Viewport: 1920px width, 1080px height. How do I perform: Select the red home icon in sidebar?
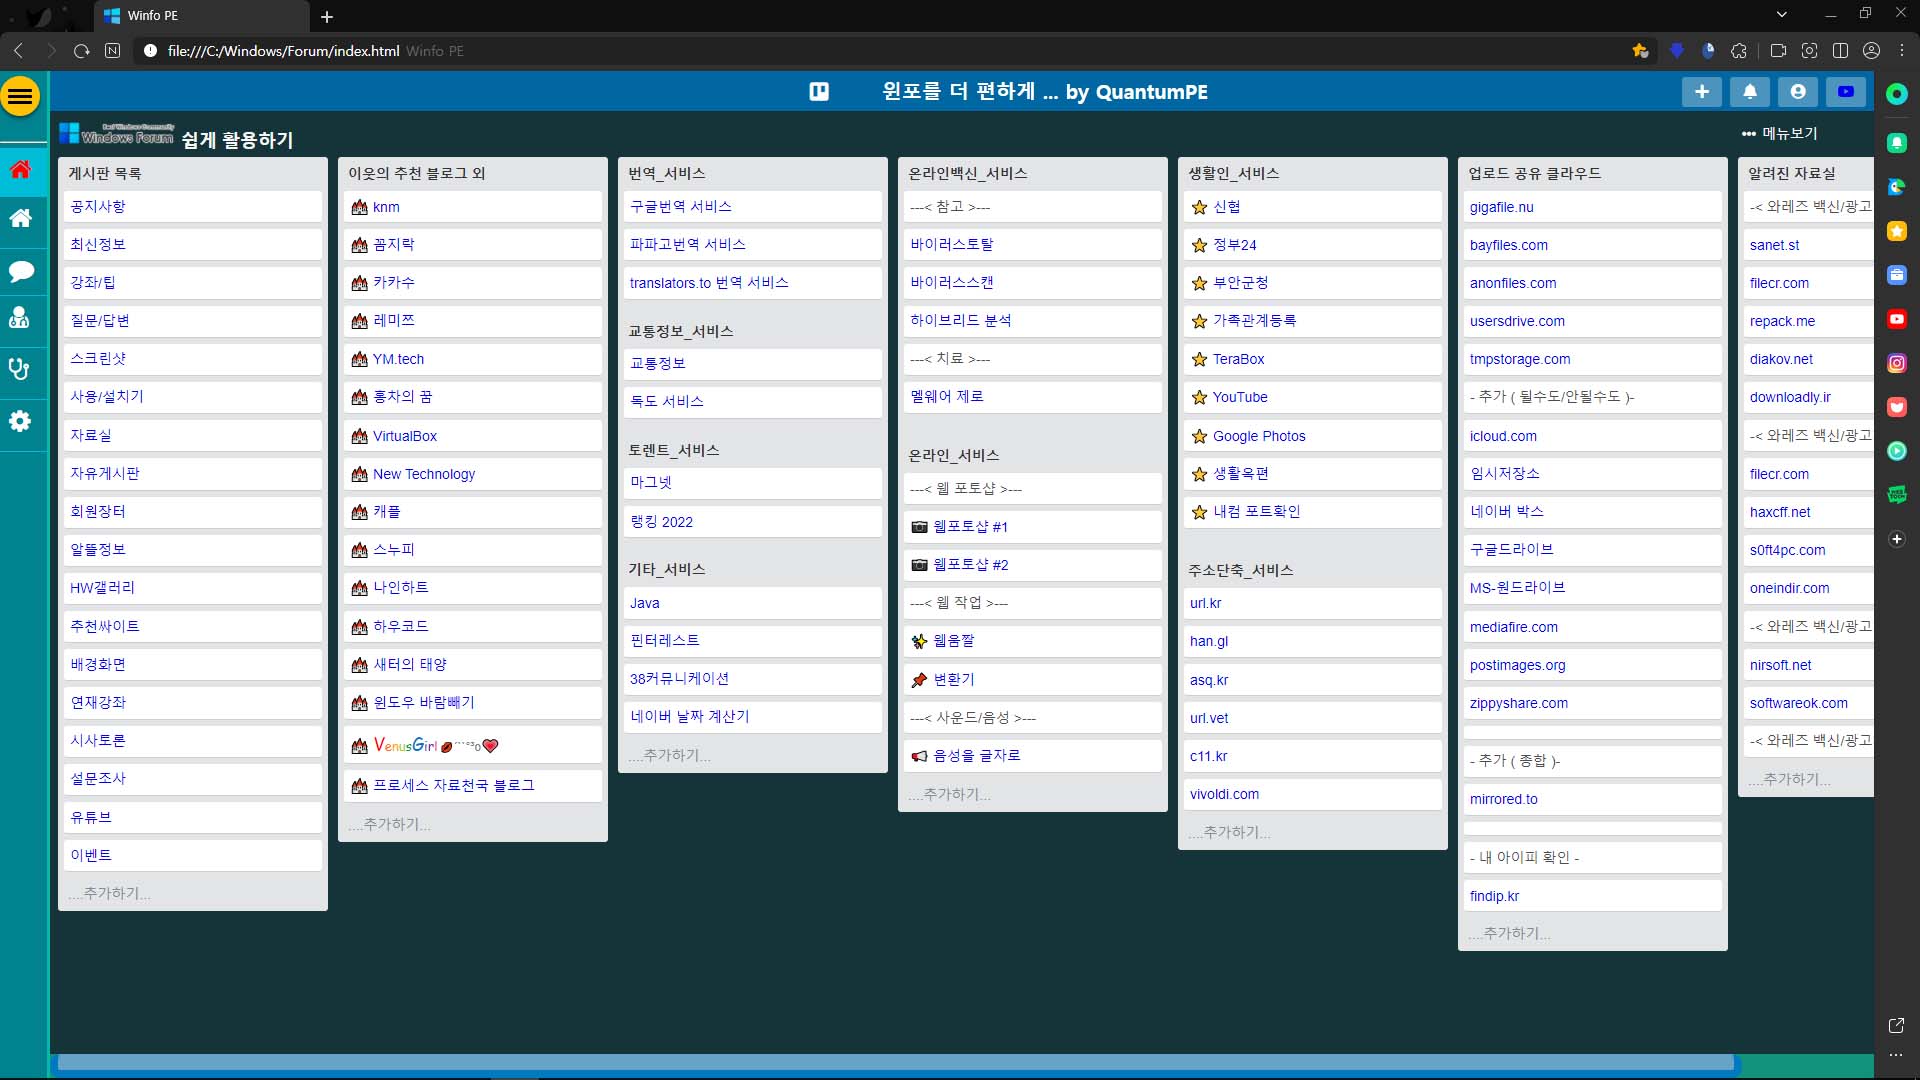[20, 169]
